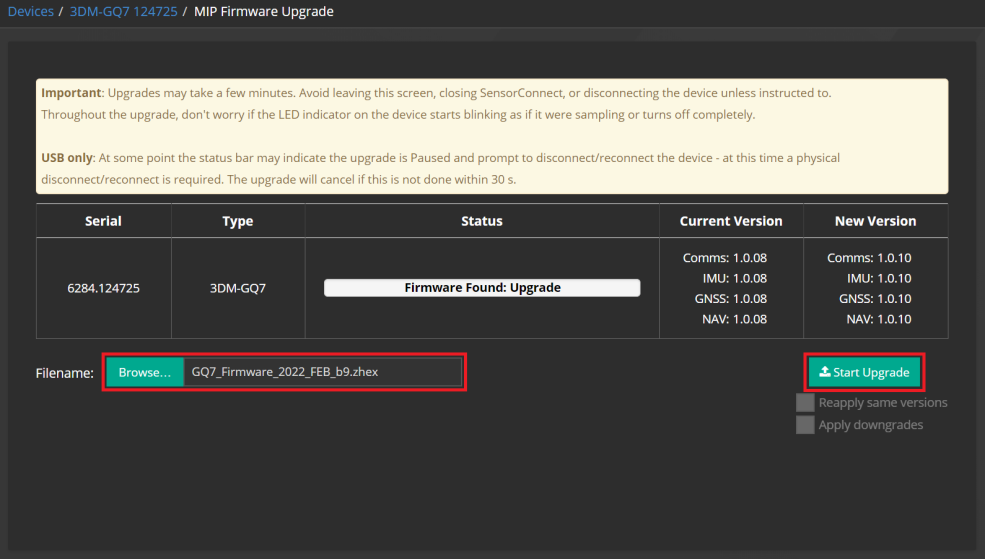Click the Important notice text
The height and width of the screenshot is (559, 985).
436,104
